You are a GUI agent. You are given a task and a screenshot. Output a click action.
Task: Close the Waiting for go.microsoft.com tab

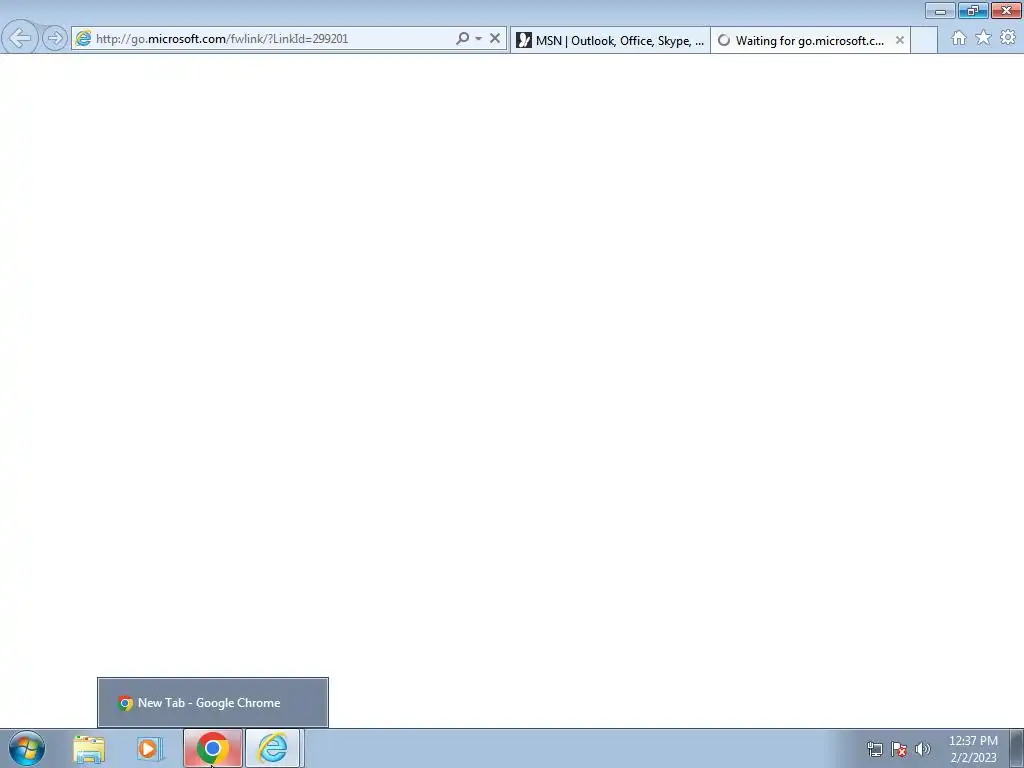(x=900, y=40)
